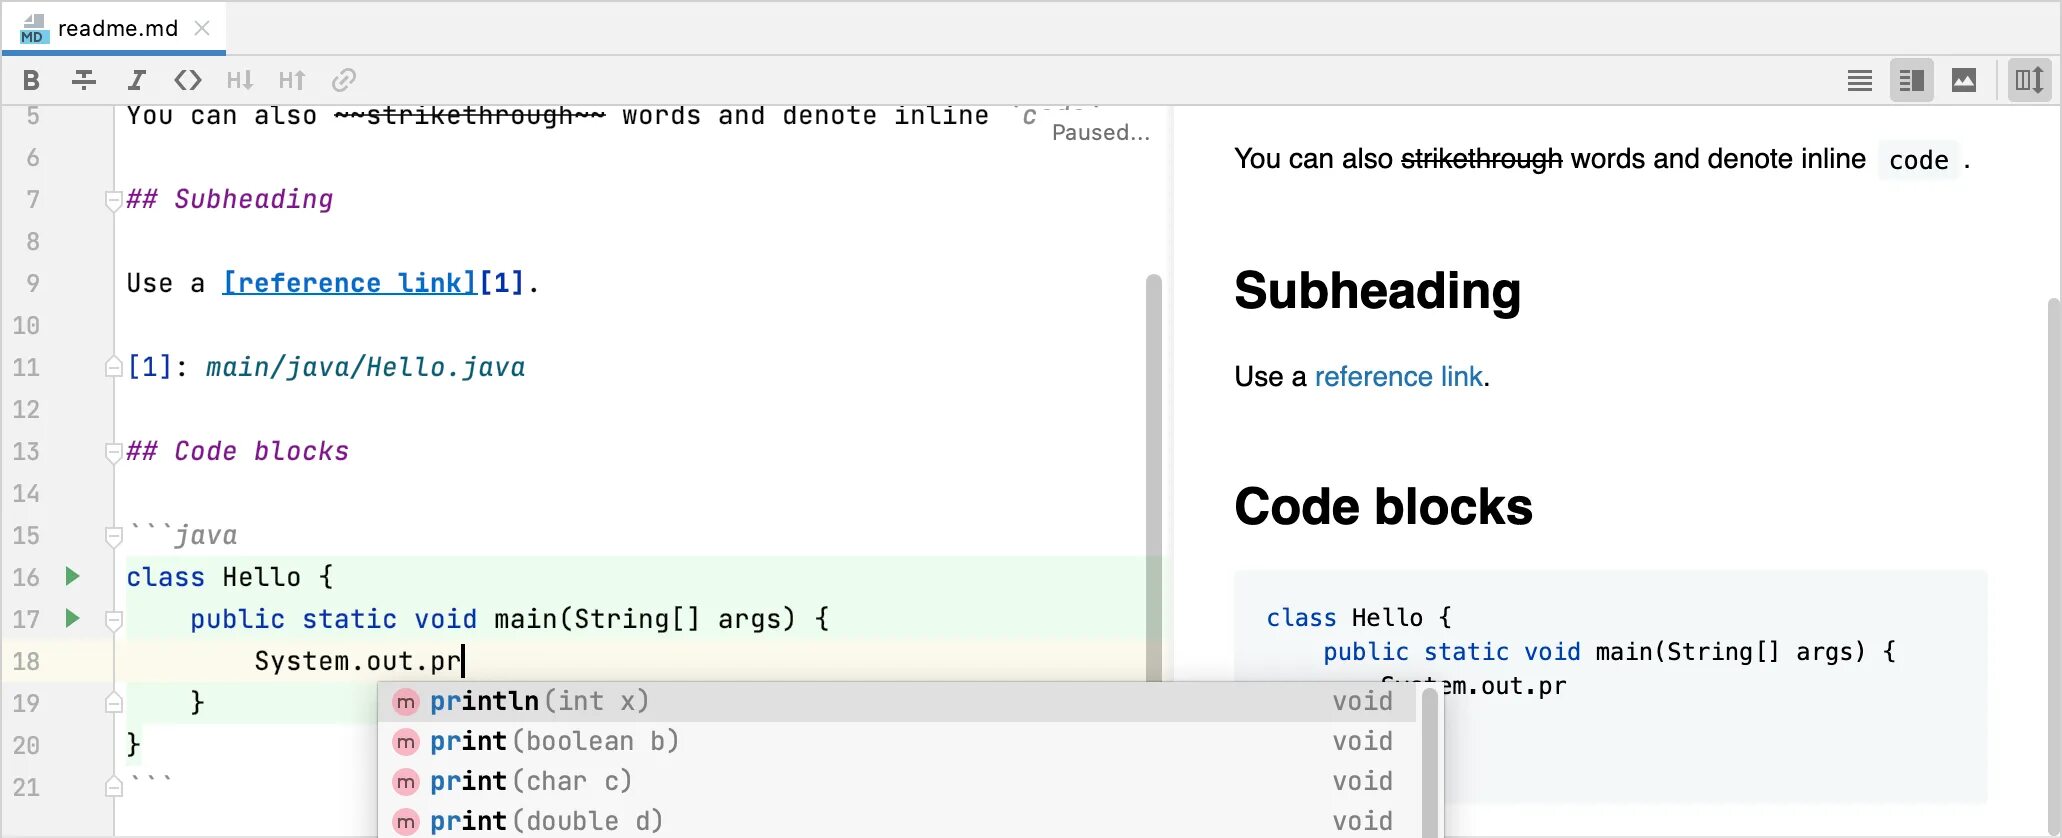Insert inline code formatting

[x=188, y=80]
